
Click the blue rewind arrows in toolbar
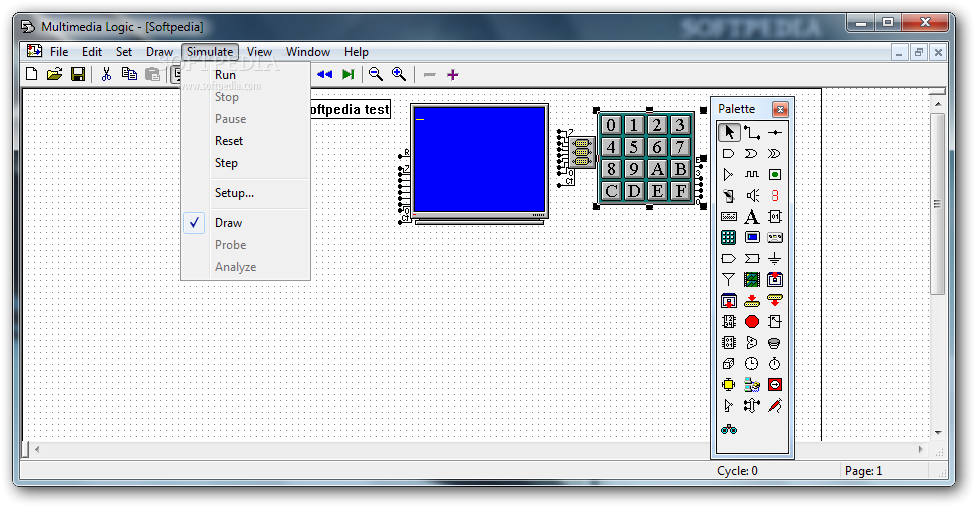[x=324, y=75]
